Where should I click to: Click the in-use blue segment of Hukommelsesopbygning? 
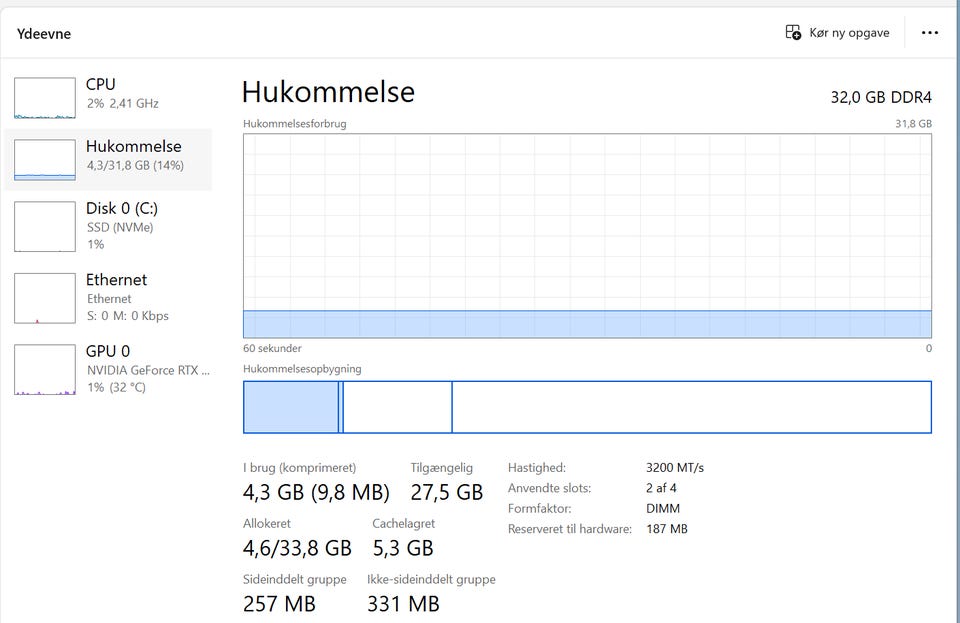(x=291, y=407)
